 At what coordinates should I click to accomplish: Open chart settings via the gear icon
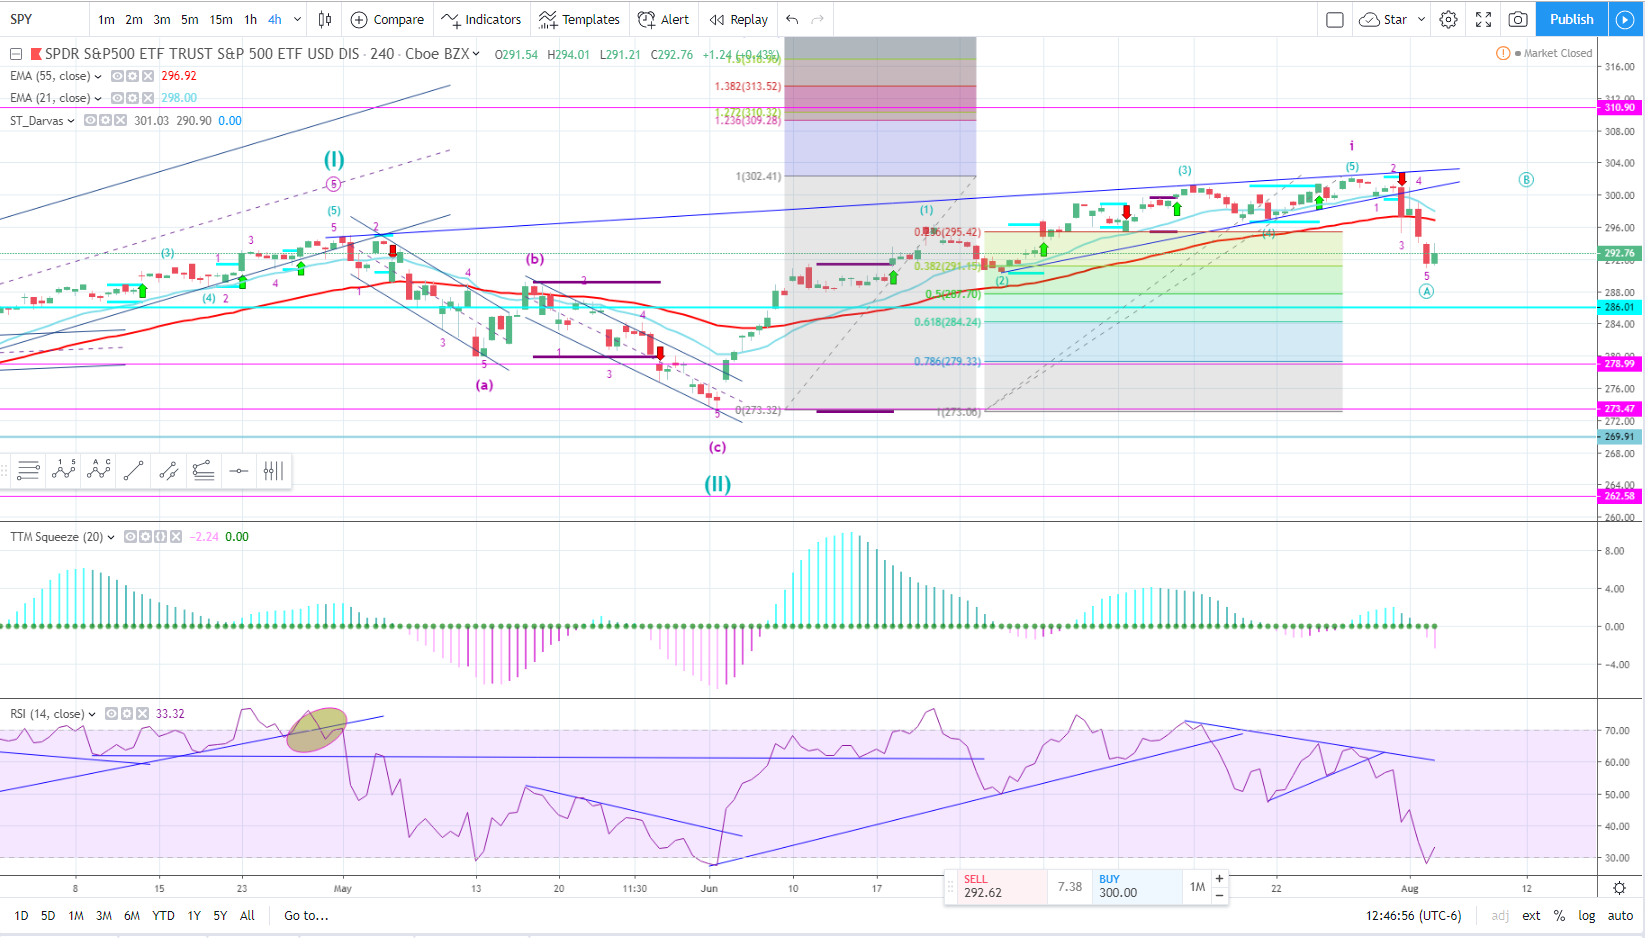1448,19
